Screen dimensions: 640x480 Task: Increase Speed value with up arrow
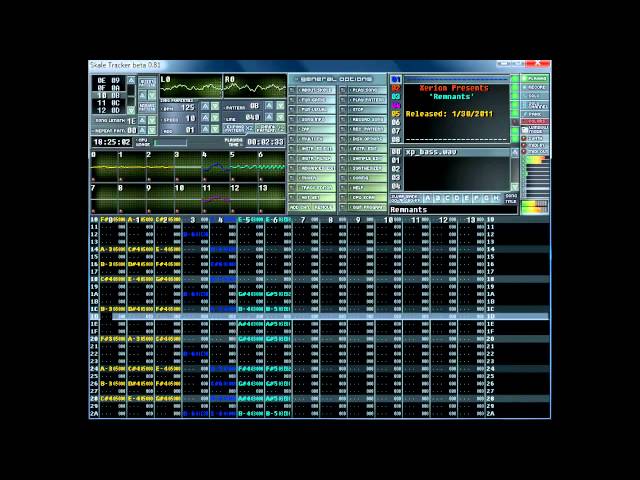pyautogui.click(x=205, y=118)
